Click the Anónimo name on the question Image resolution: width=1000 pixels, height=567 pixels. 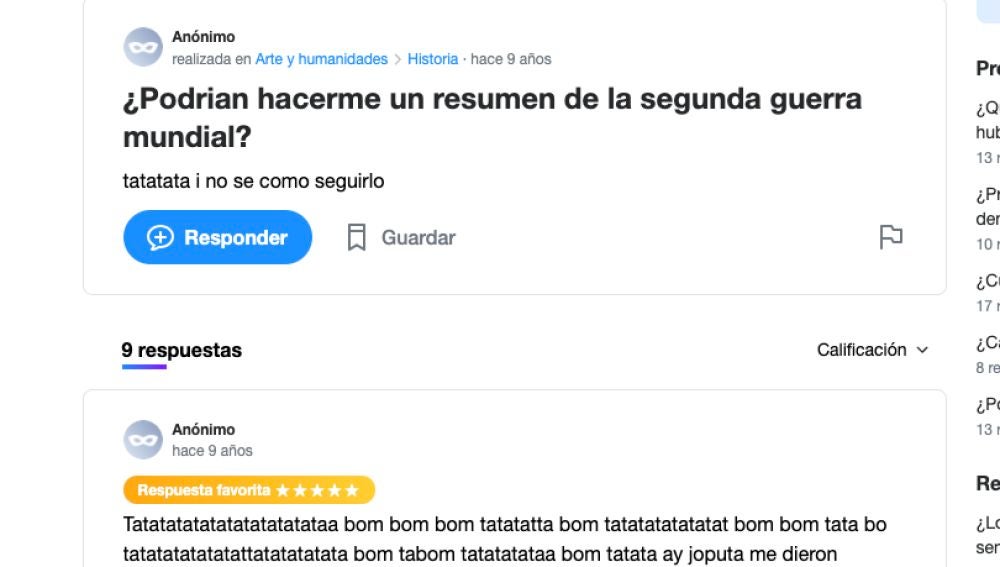click(203, 37)
